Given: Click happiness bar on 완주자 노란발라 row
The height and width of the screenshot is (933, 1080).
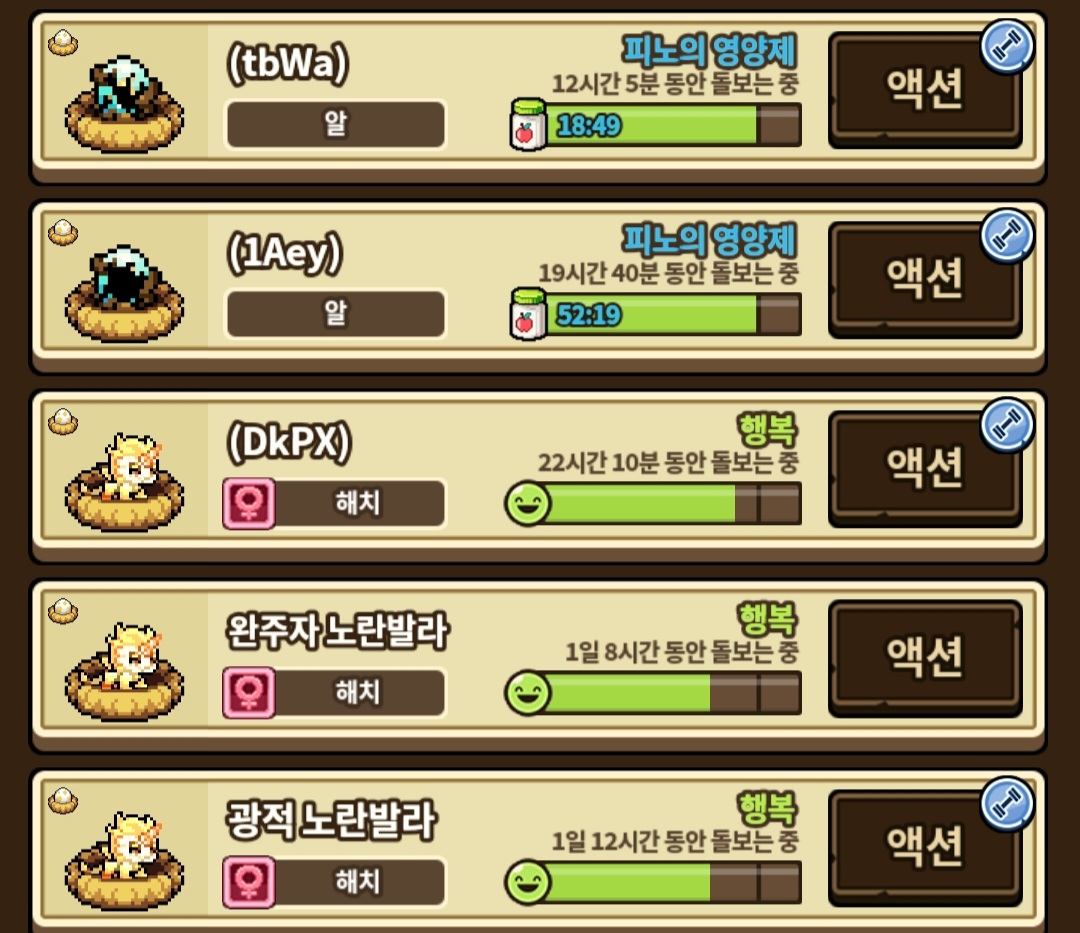Looking at the screenshot, I should [674, 692].
